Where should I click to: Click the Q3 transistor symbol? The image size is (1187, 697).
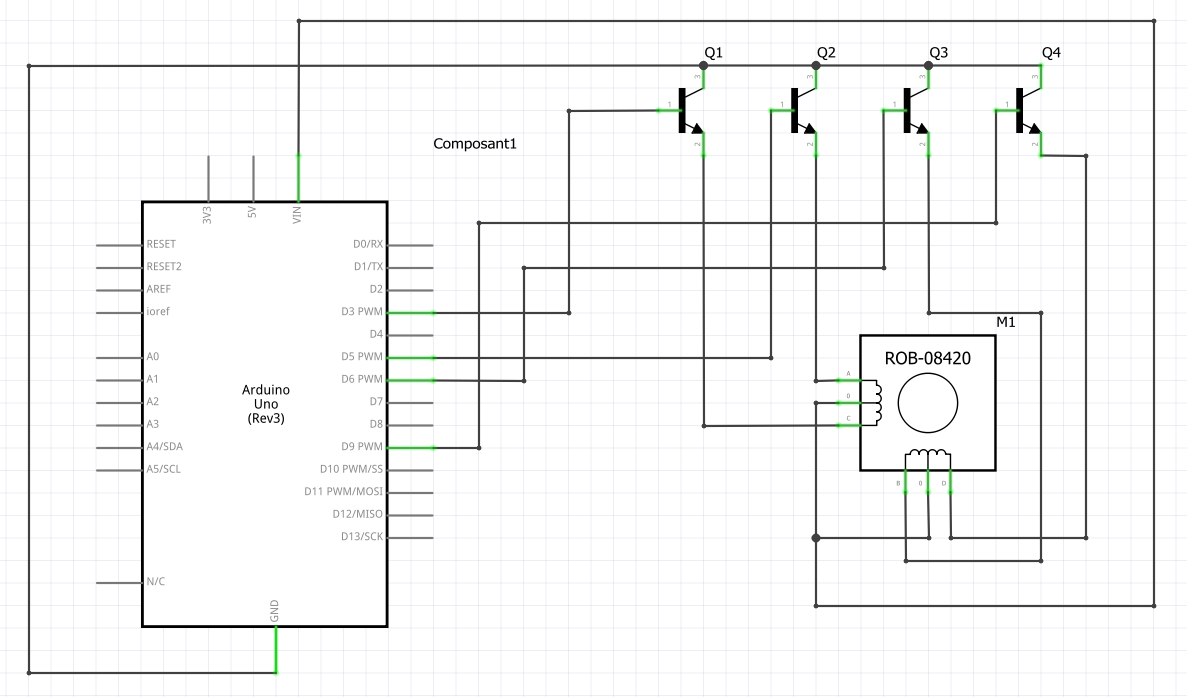point(912,110)
